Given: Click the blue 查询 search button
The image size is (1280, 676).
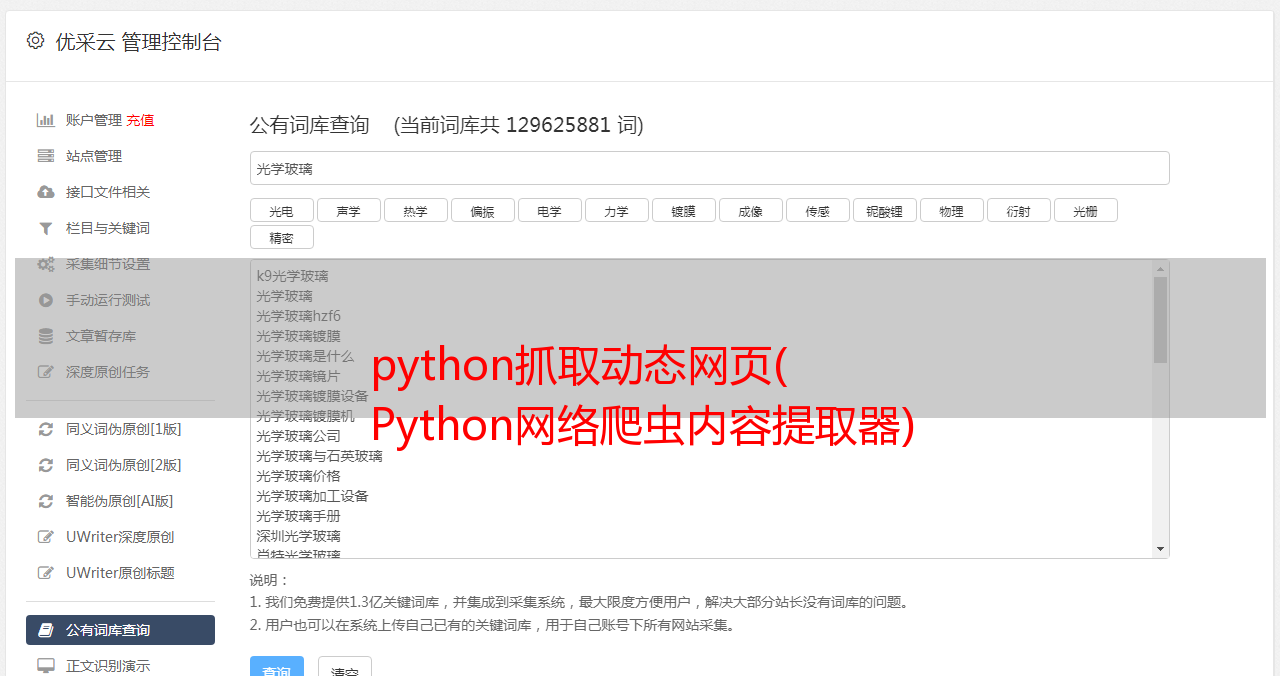Looking at the screenshot, I should 276,666.
